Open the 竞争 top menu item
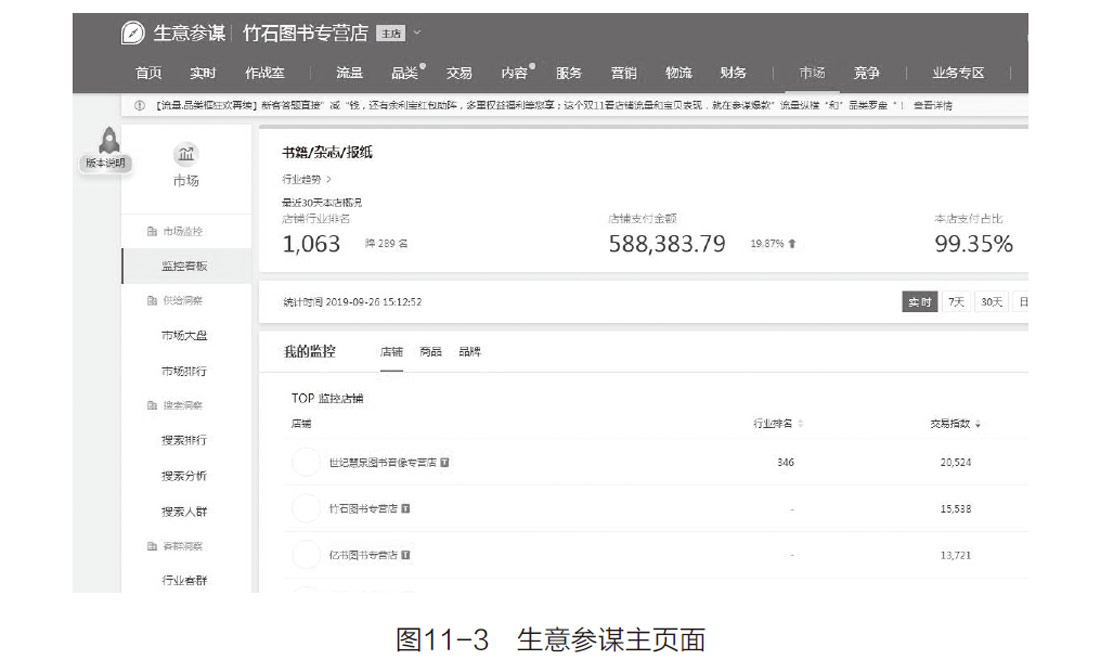 click(x=866, y=73)
